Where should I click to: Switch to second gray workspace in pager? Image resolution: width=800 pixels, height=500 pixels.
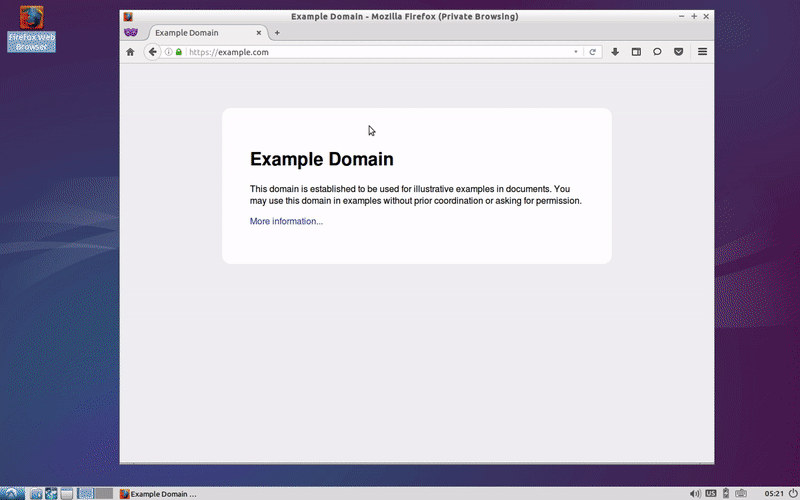(104, 493)
